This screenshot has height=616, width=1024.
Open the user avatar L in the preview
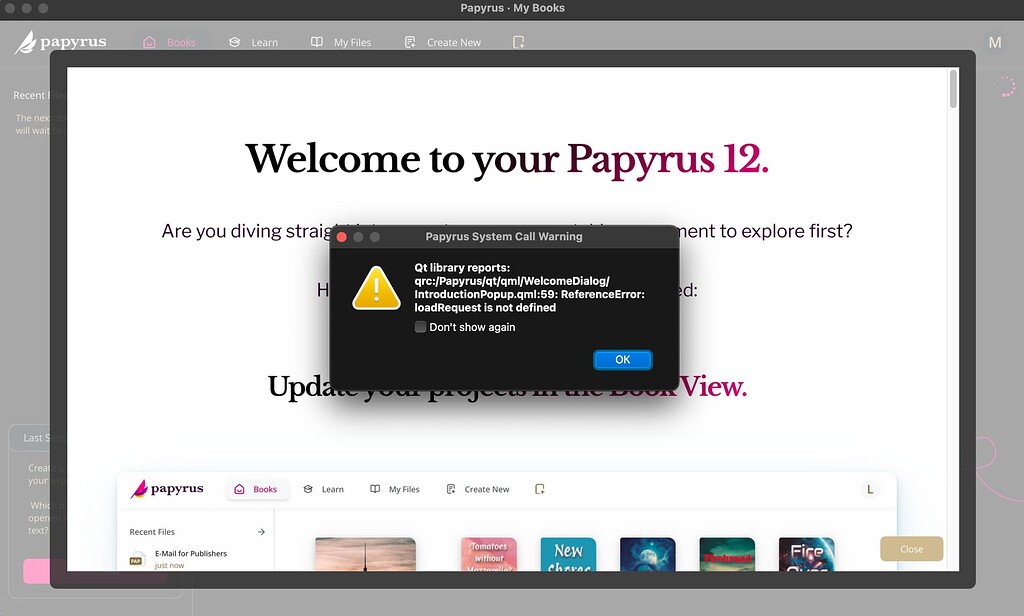(869, 489)
